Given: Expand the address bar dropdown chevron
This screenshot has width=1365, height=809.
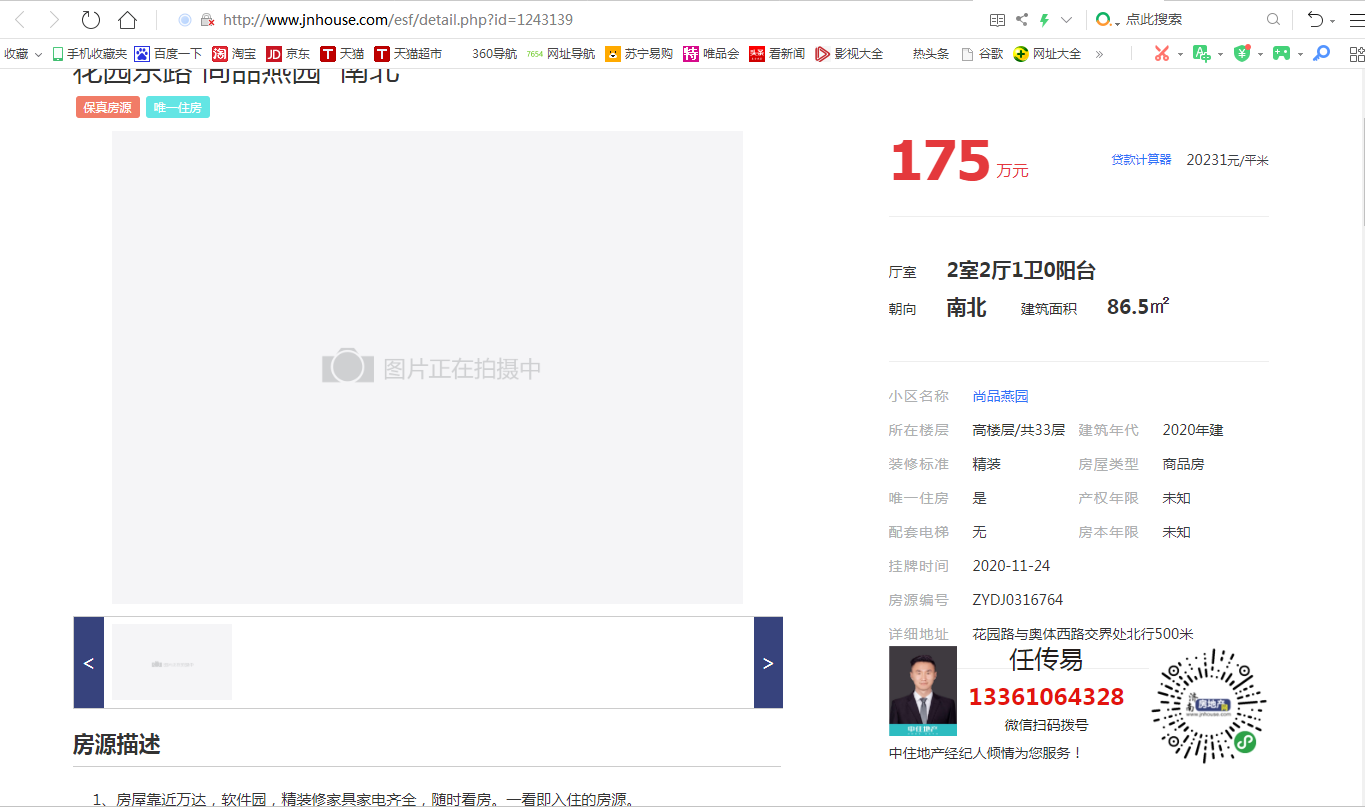Looking at the screenshot, I should pos(1066,20).
